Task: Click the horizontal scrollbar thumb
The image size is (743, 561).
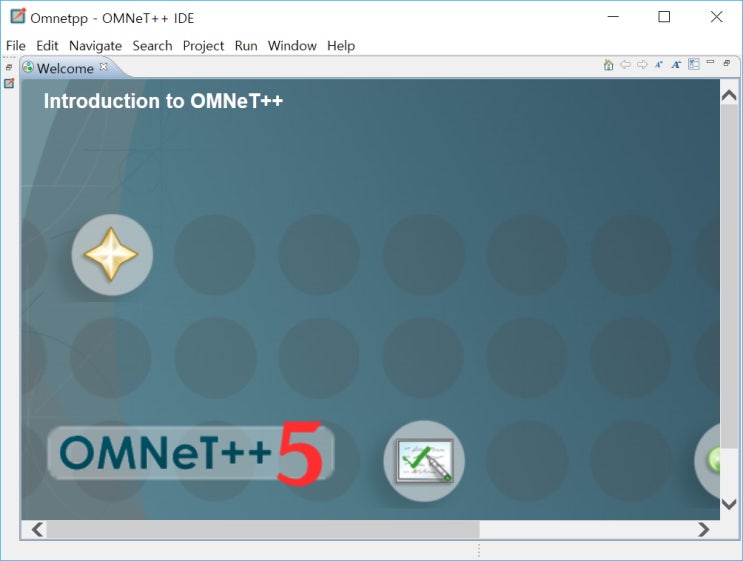Action: [263, 529]
